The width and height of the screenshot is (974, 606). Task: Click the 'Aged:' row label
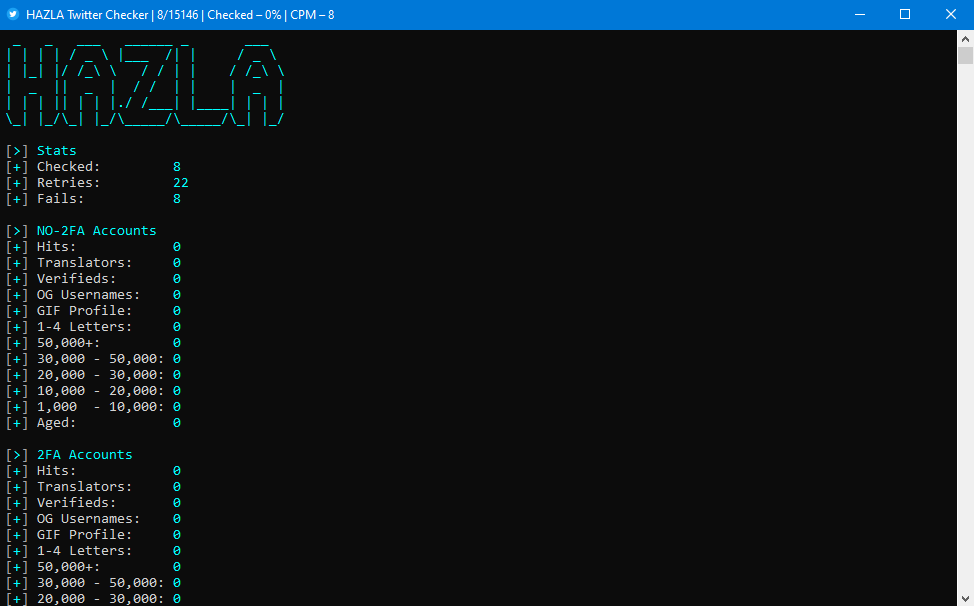coord(57,423)
